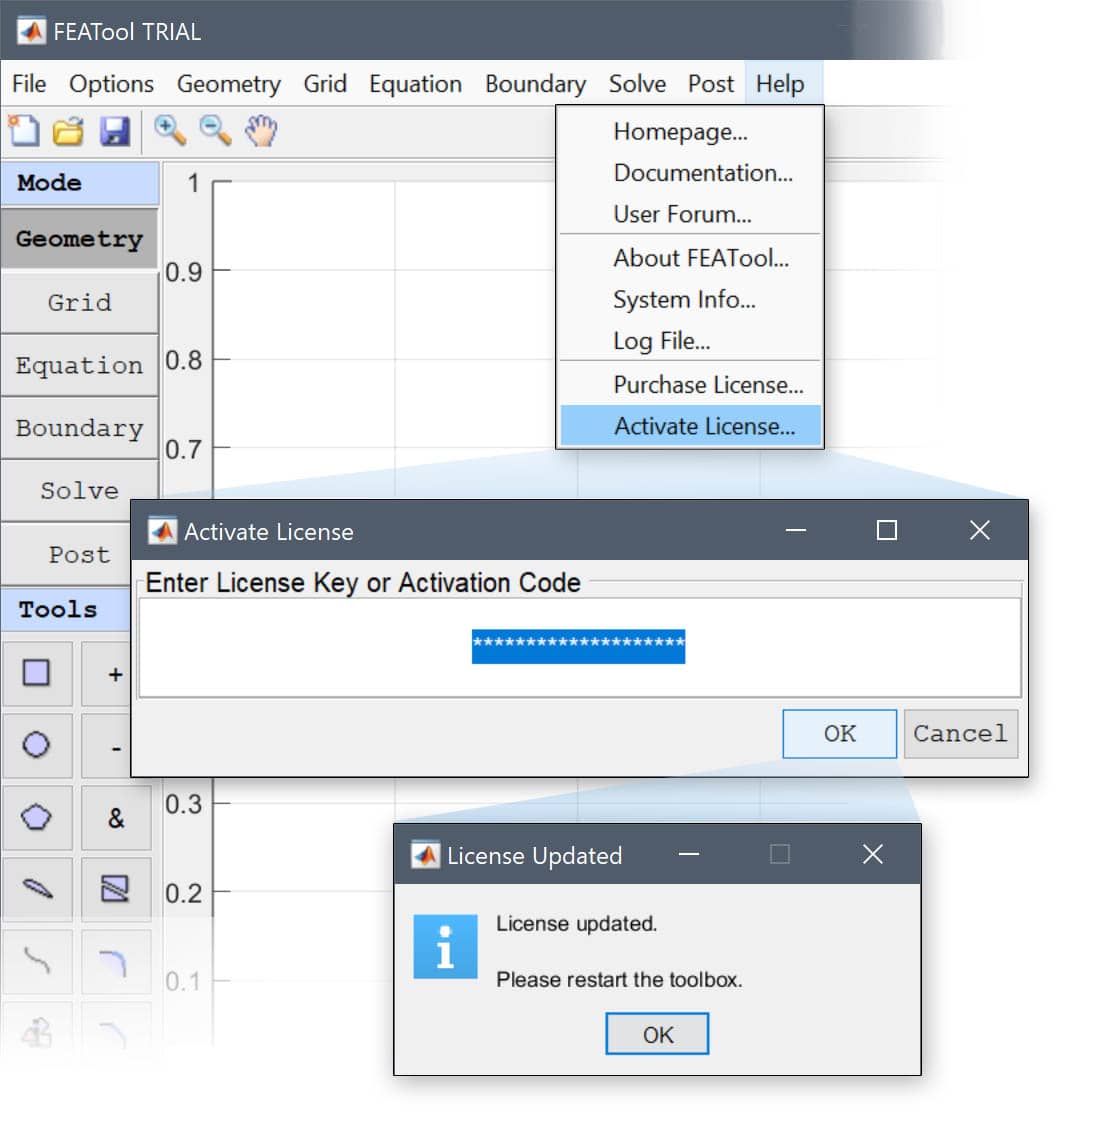
Task: Activate the zoom out magnifier tool
Action: 214,130
